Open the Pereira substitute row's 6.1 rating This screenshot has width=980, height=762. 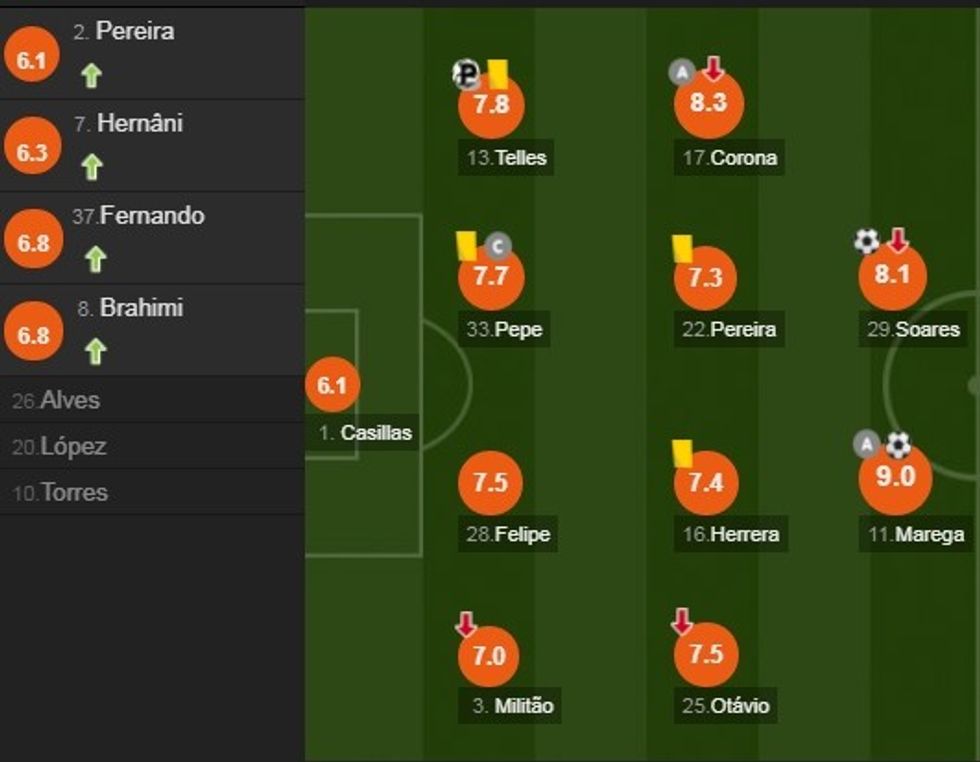31,60
